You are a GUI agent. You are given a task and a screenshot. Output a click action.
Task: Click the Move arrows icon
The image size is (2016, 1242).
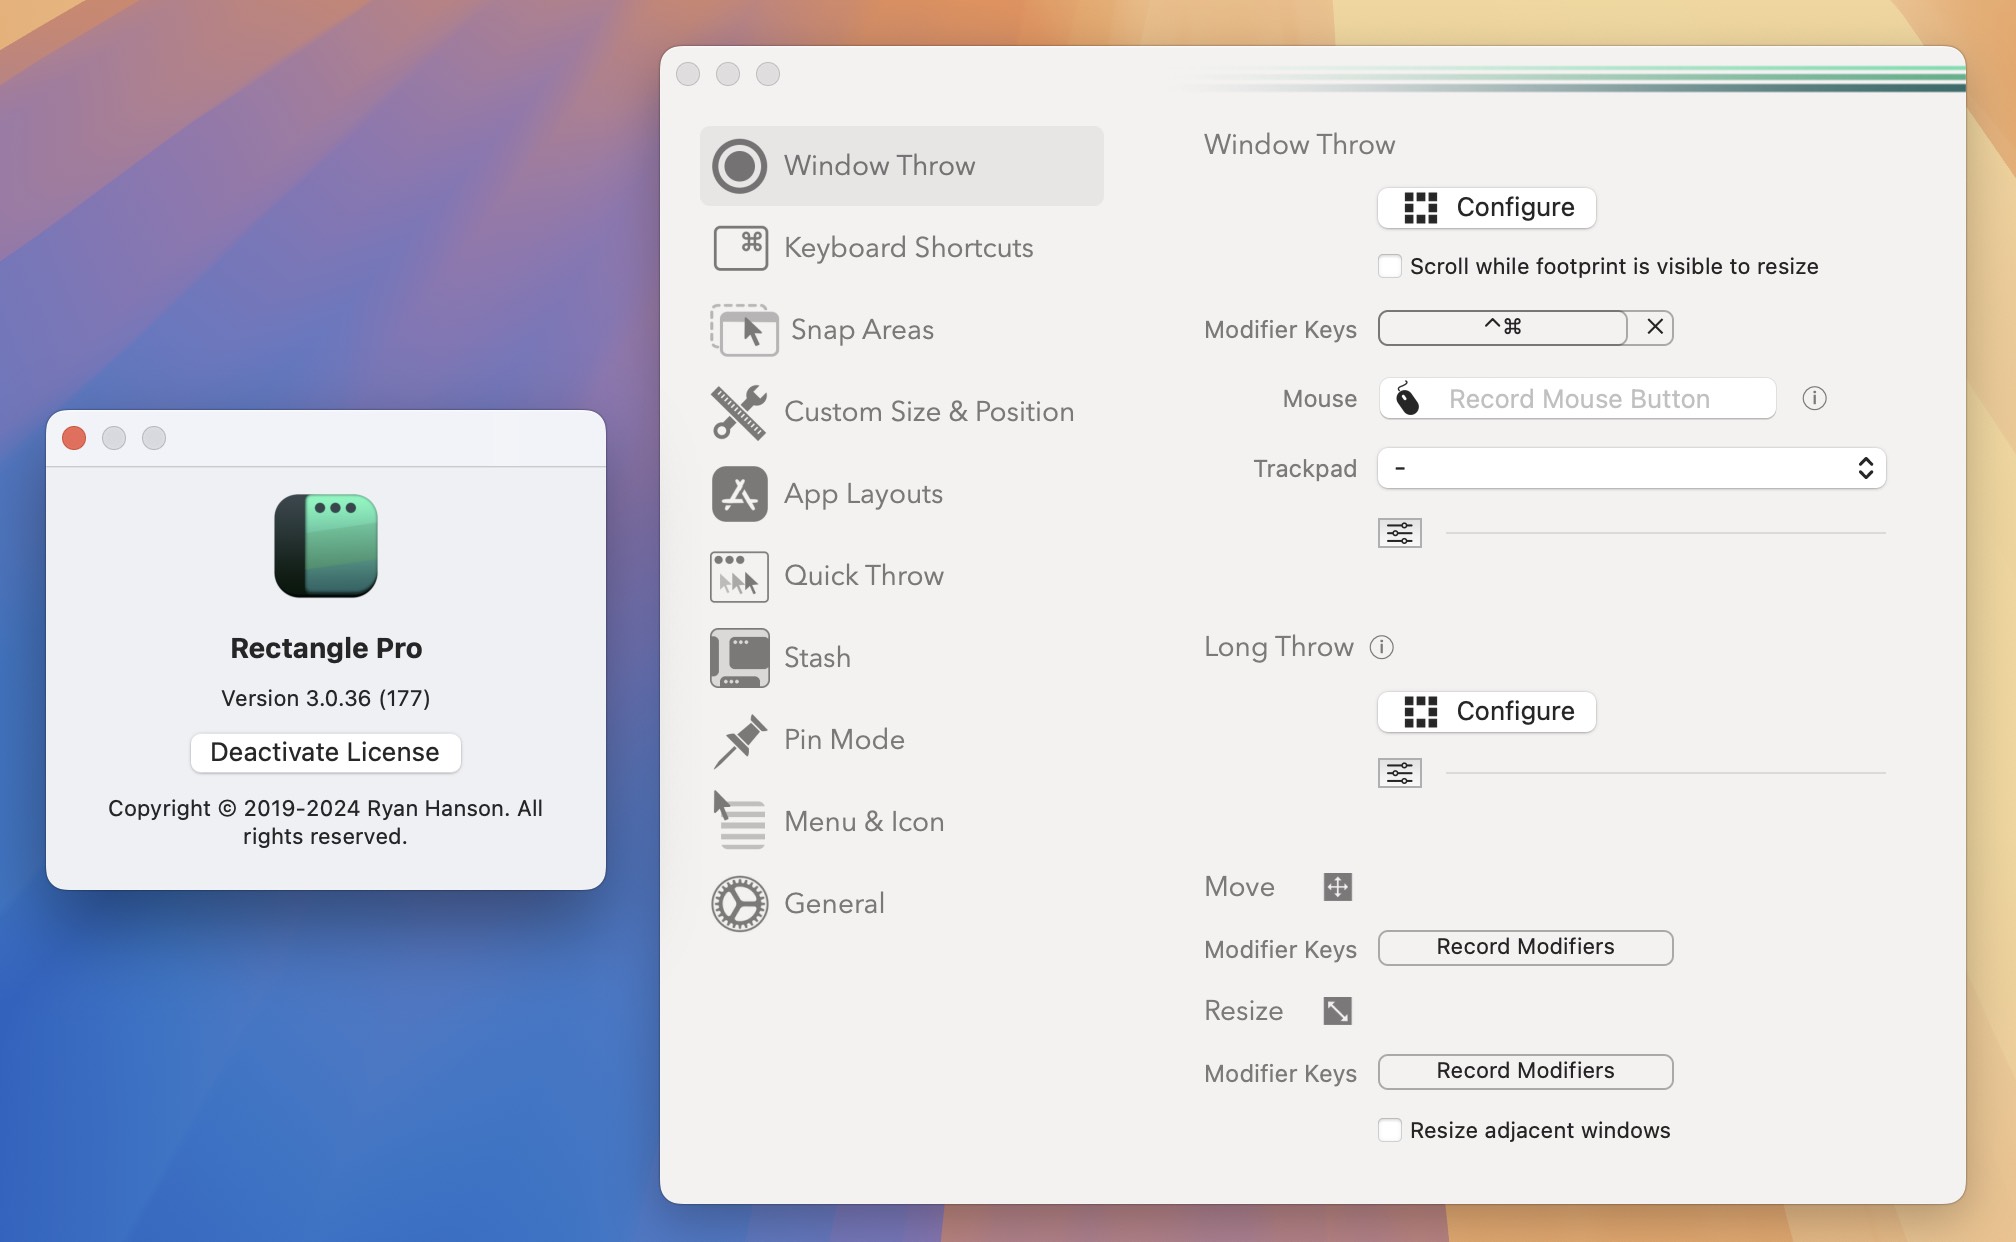point(1337,887)
